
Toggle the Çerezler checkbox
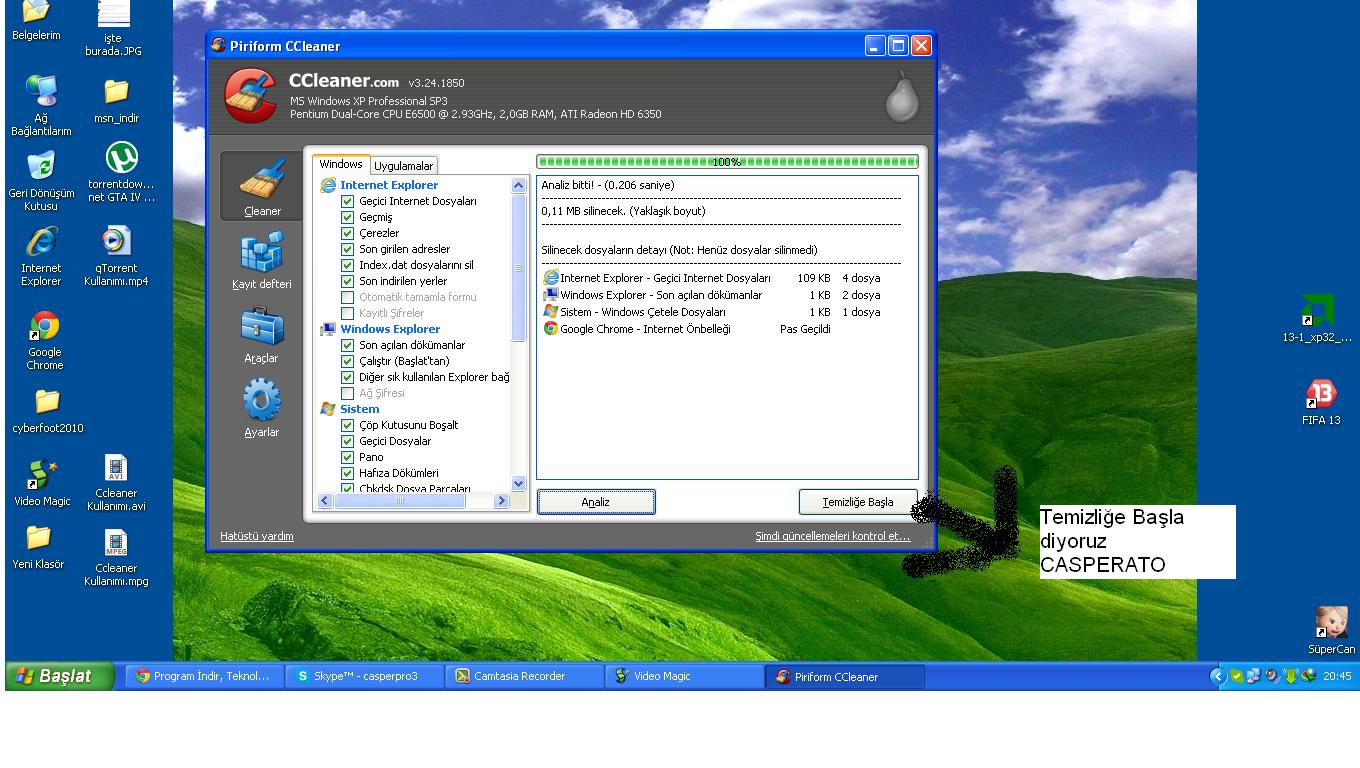[x=348, y=233]
